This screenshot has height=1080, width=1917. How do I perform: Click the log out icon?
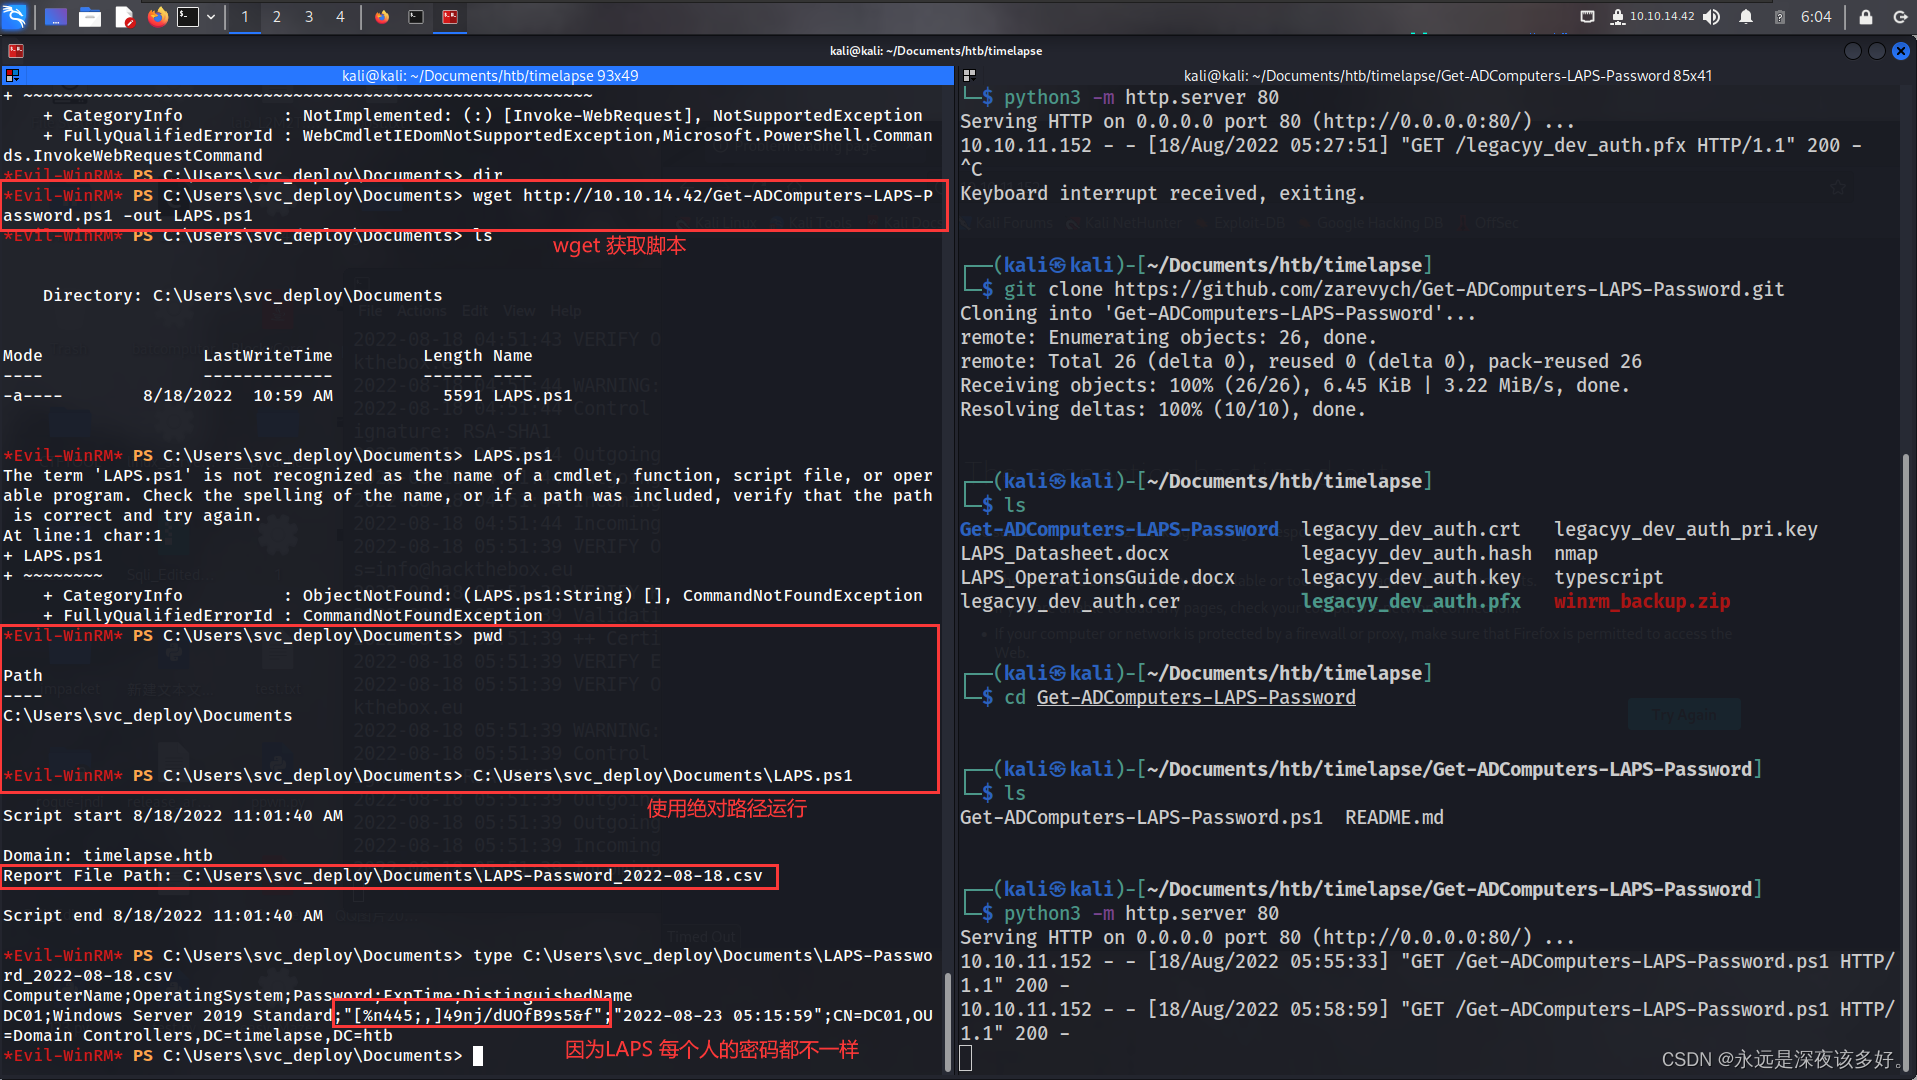[1900, 17]
